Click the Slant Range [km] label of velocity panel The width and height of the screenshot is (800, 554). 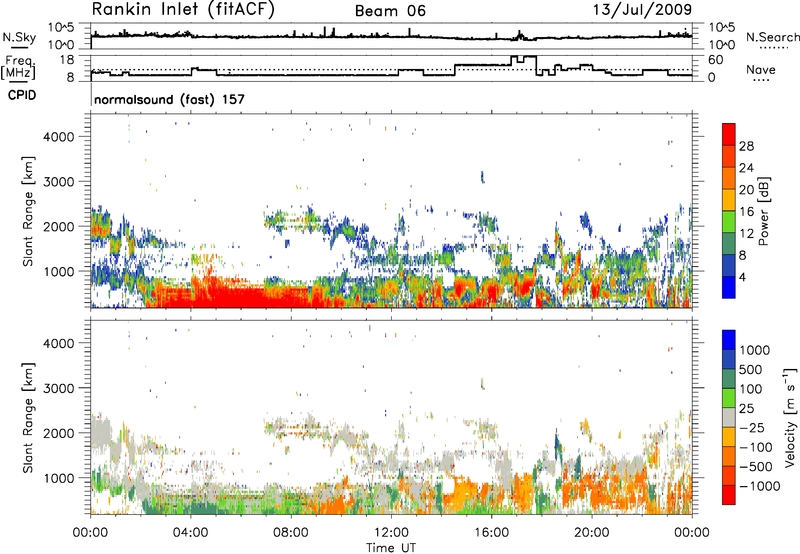28,418
